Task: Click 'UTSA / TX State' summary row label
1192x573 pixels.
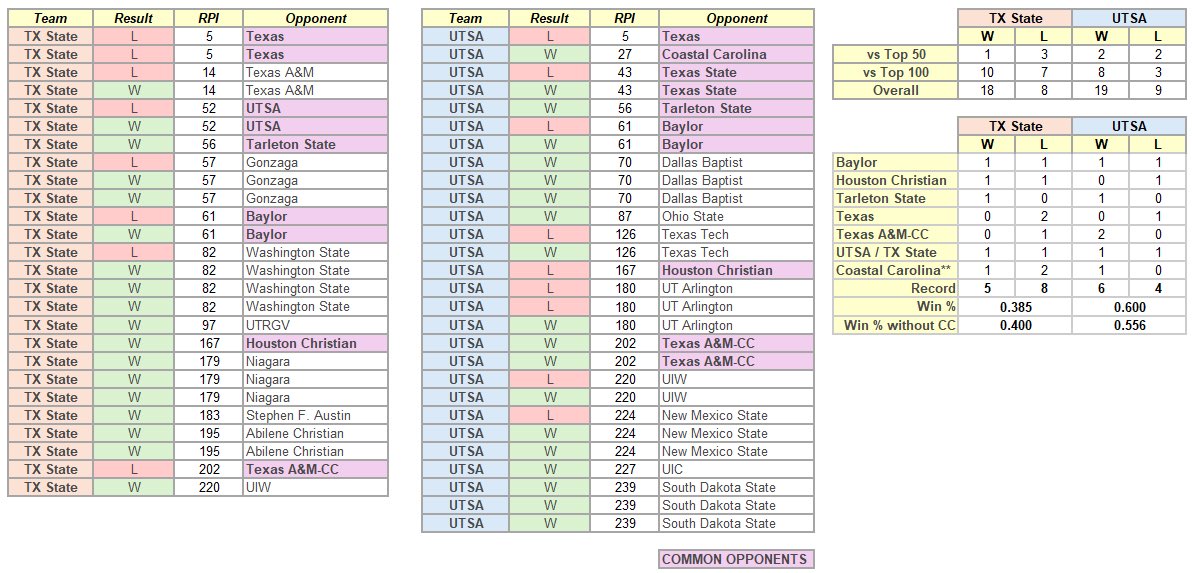Action: pos(896,252)
